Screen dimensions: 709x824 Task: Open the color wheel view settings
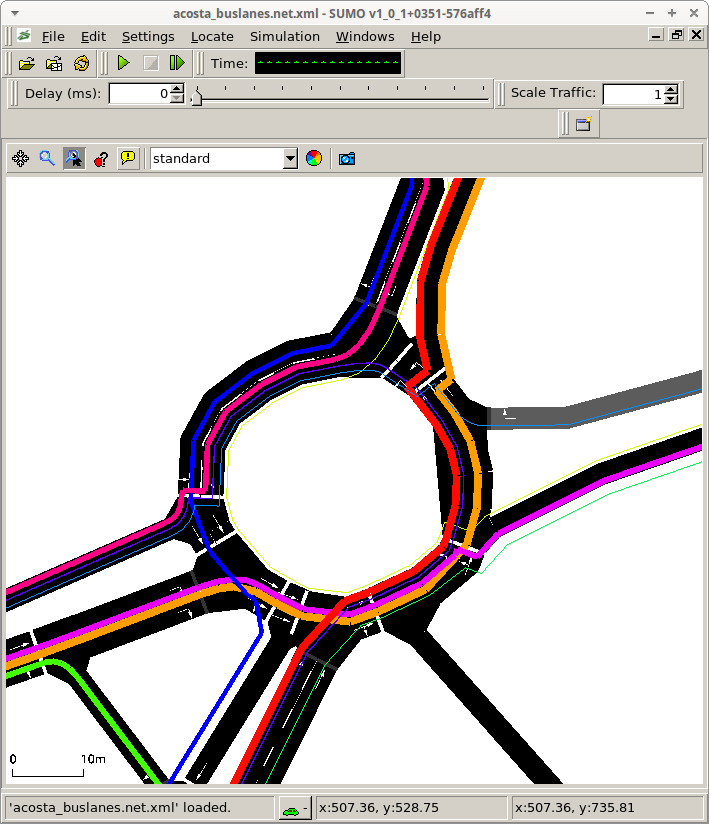click(314, 158)
